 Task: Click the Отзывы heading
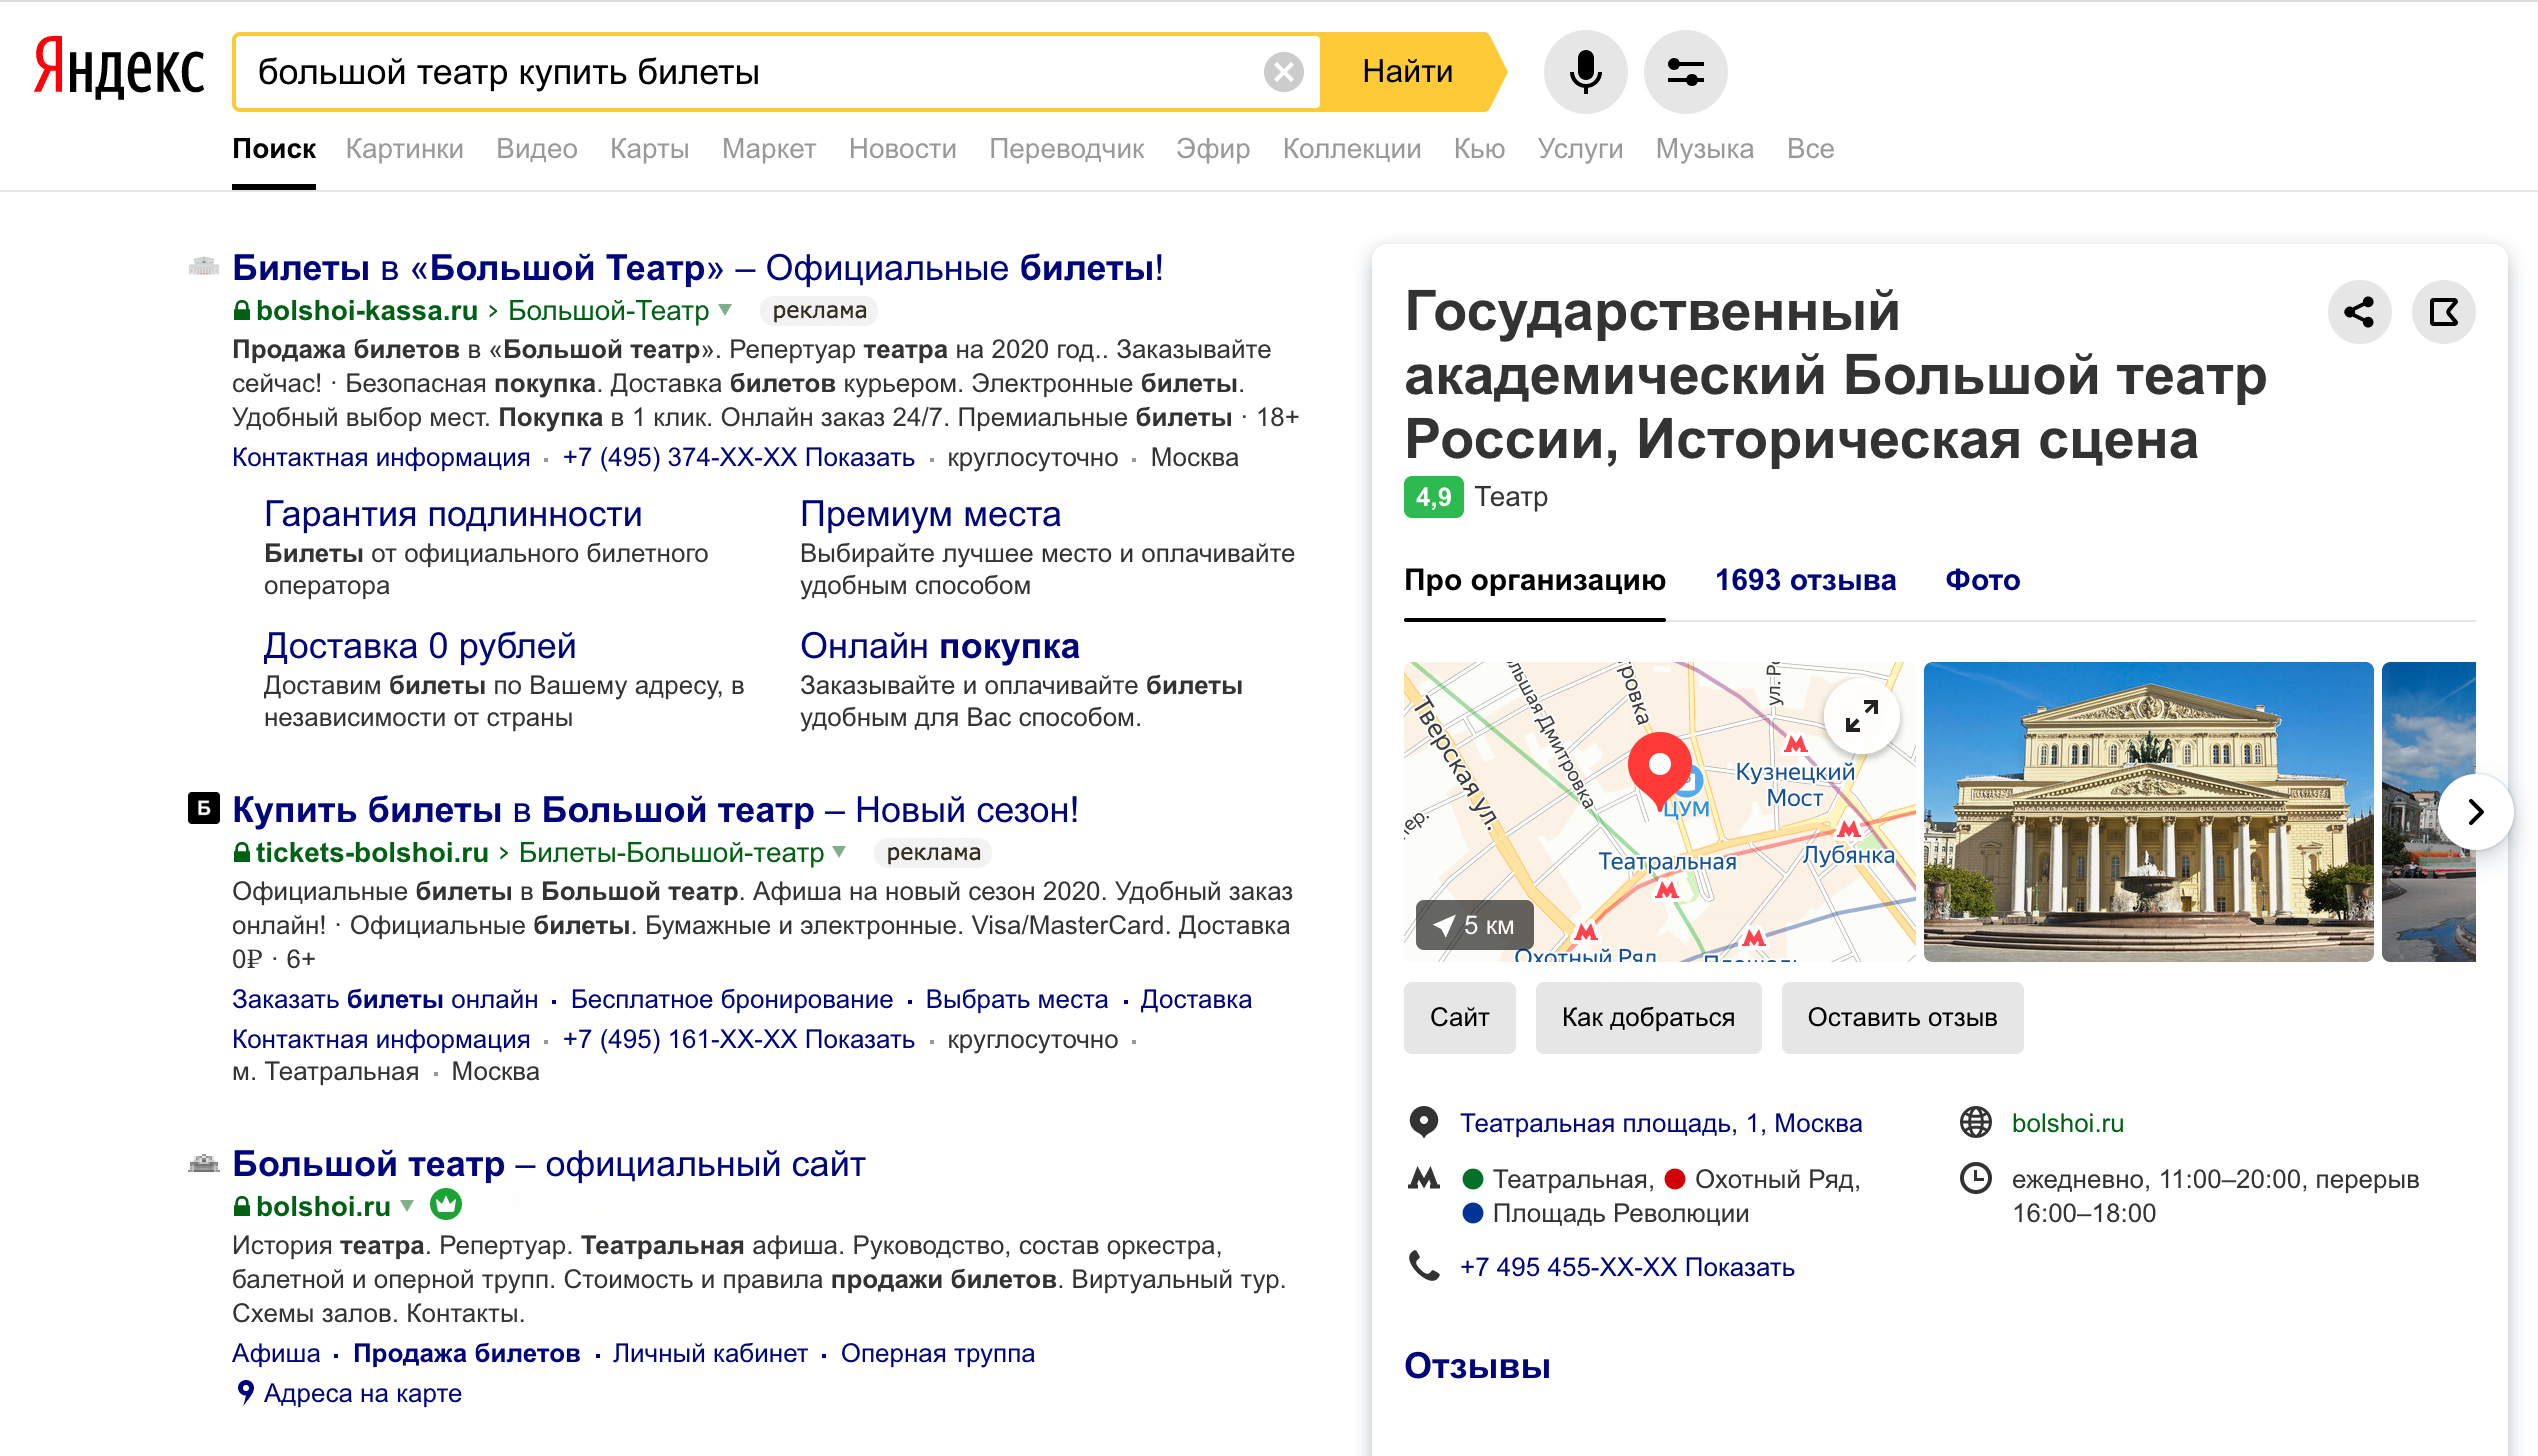point(1477,1366)
